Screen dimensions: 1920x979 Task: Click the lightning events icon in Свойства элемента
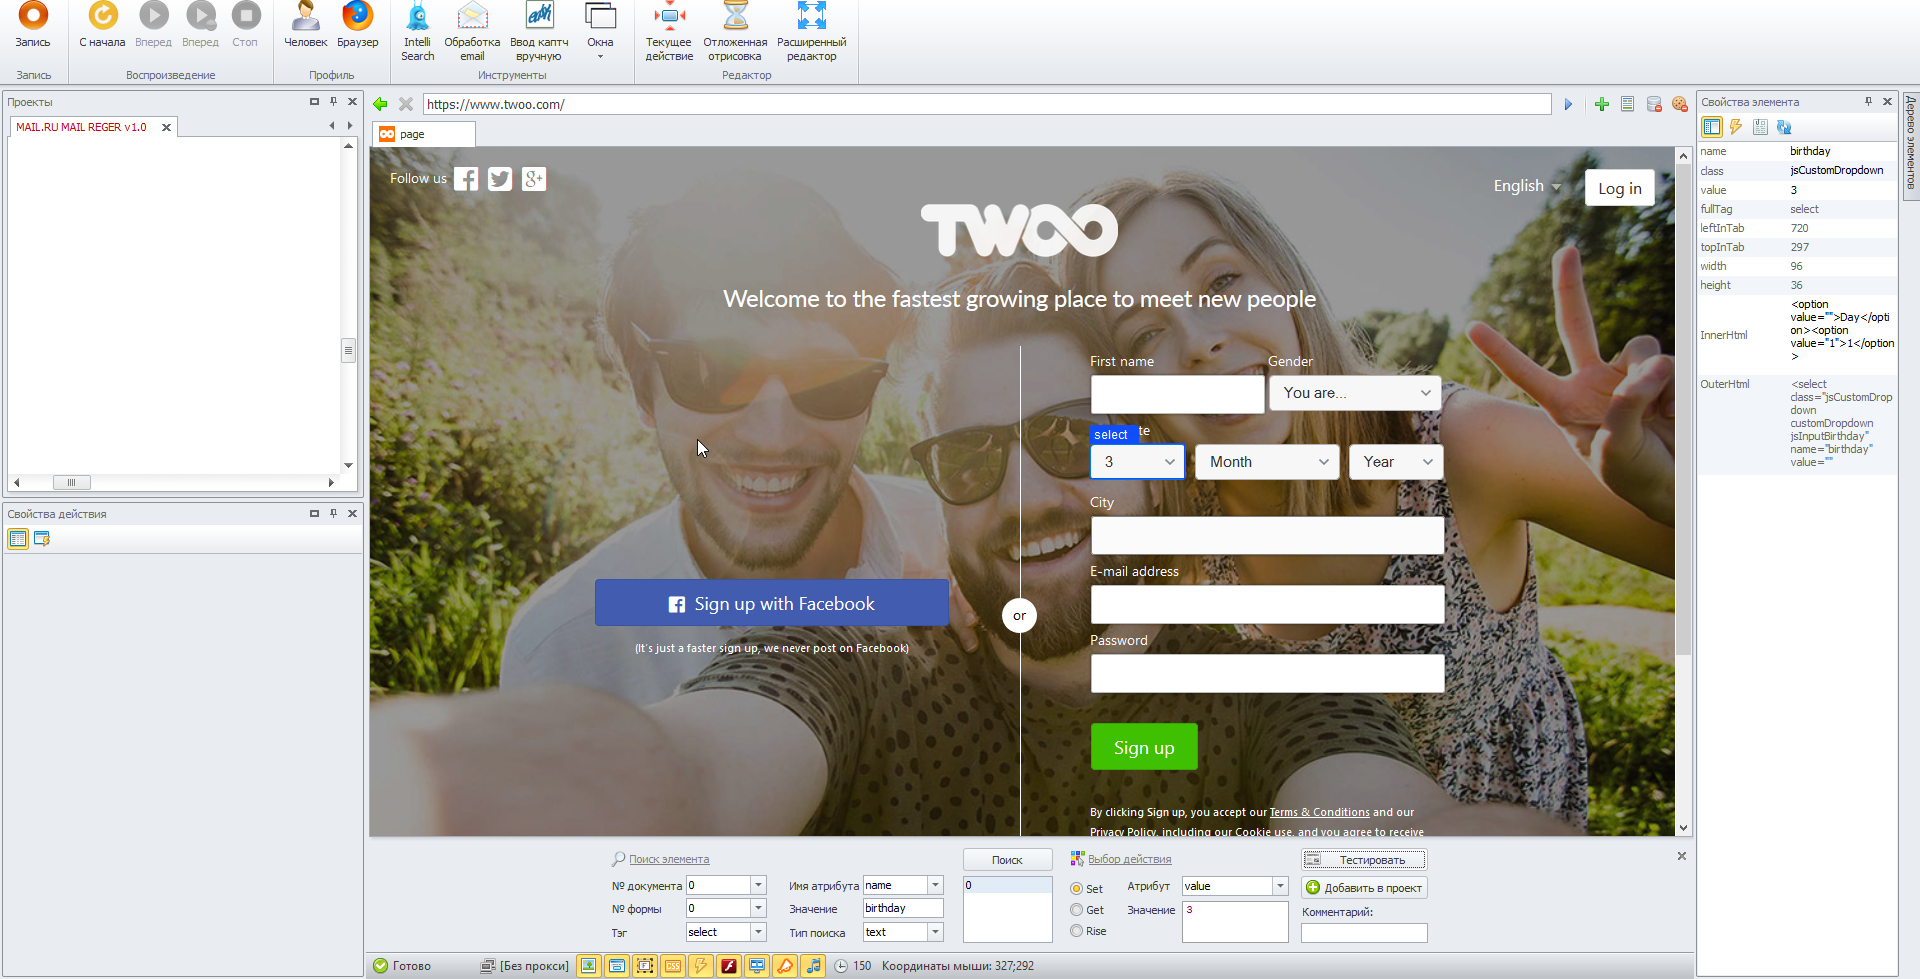click(x=1736, y=127)
